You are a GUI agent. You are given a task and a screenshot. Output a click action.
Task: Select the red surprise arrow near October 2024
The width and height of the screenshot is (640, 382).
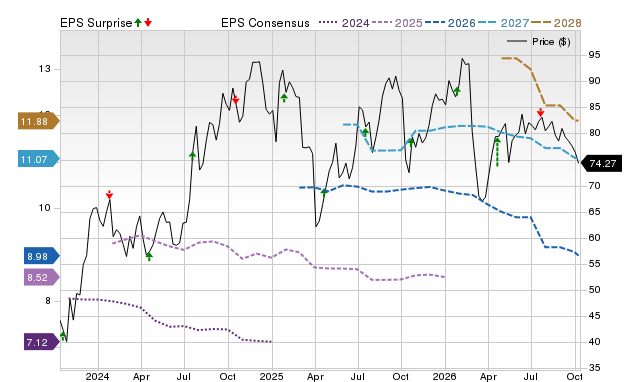[236, 100]
